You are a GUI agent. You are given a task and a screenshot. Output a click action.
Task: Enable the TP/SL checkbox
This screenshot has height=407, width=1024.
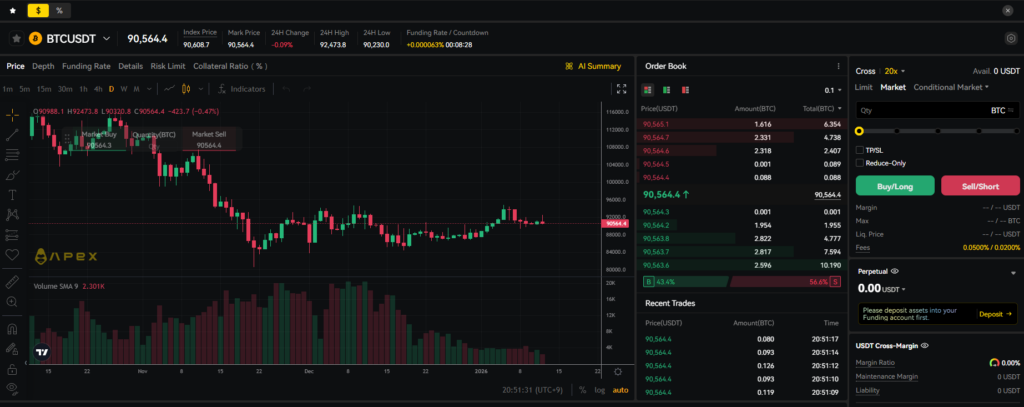point(859,150)
